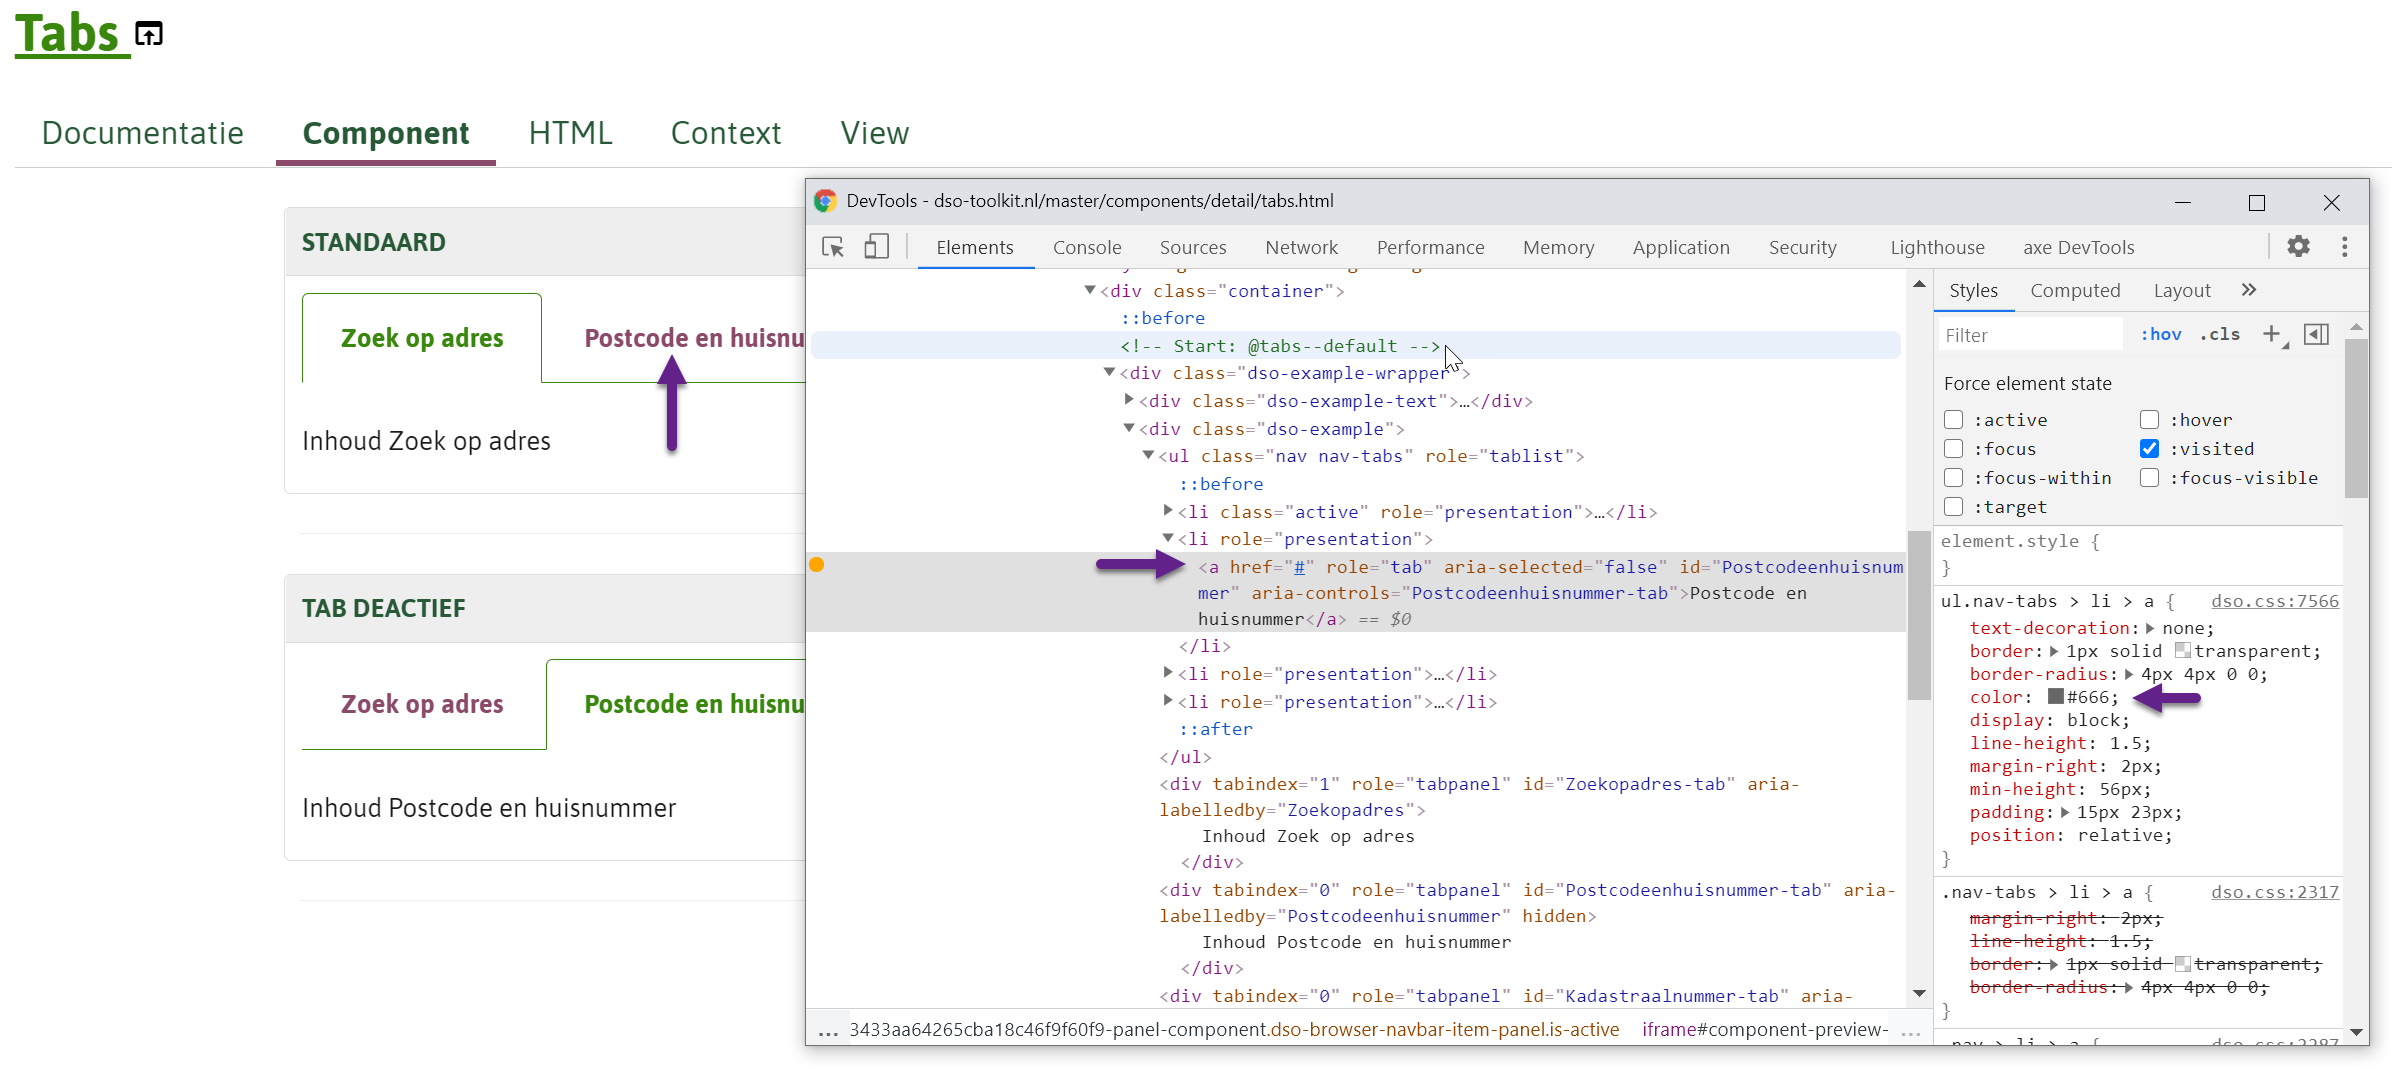Collapse the div class container node
2392x1070 pixels.
point(1090,290)
